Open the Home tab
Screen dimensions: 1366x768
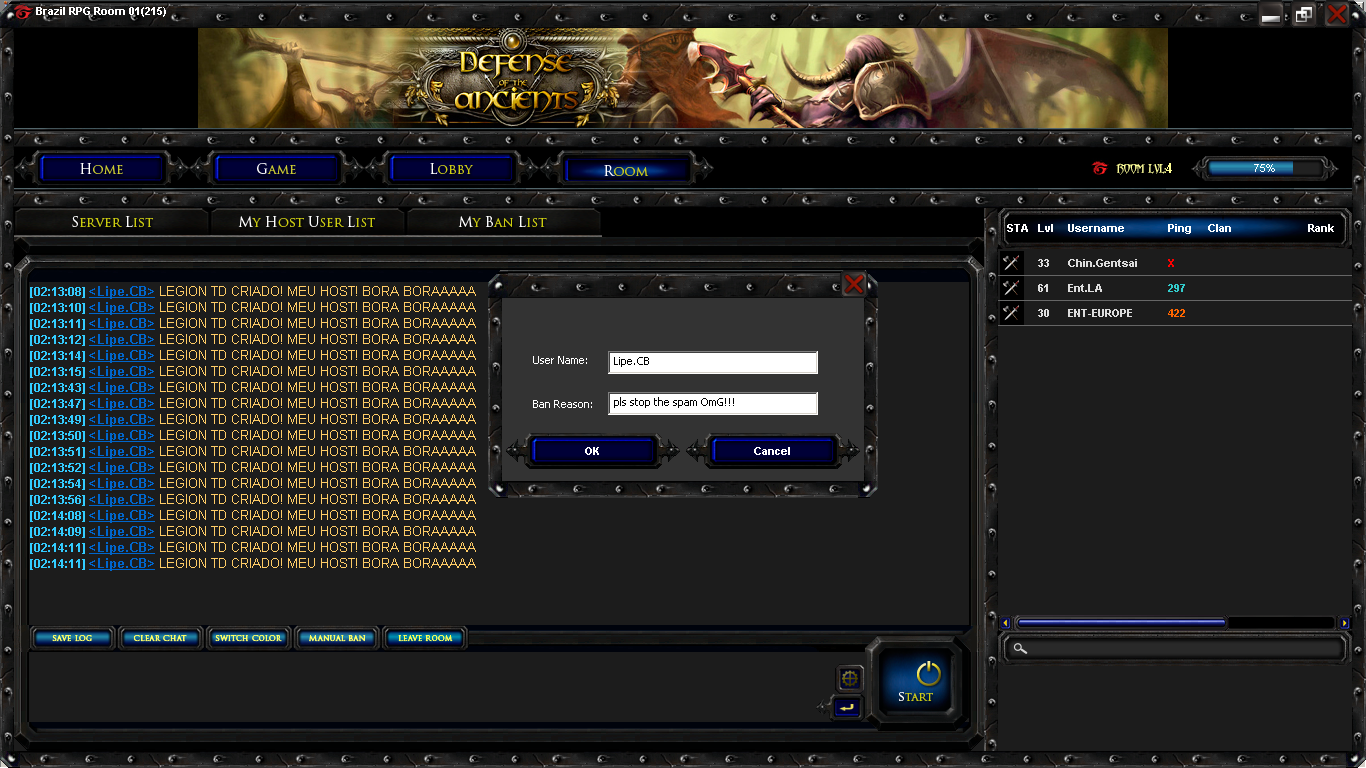[x=102, y=169]
